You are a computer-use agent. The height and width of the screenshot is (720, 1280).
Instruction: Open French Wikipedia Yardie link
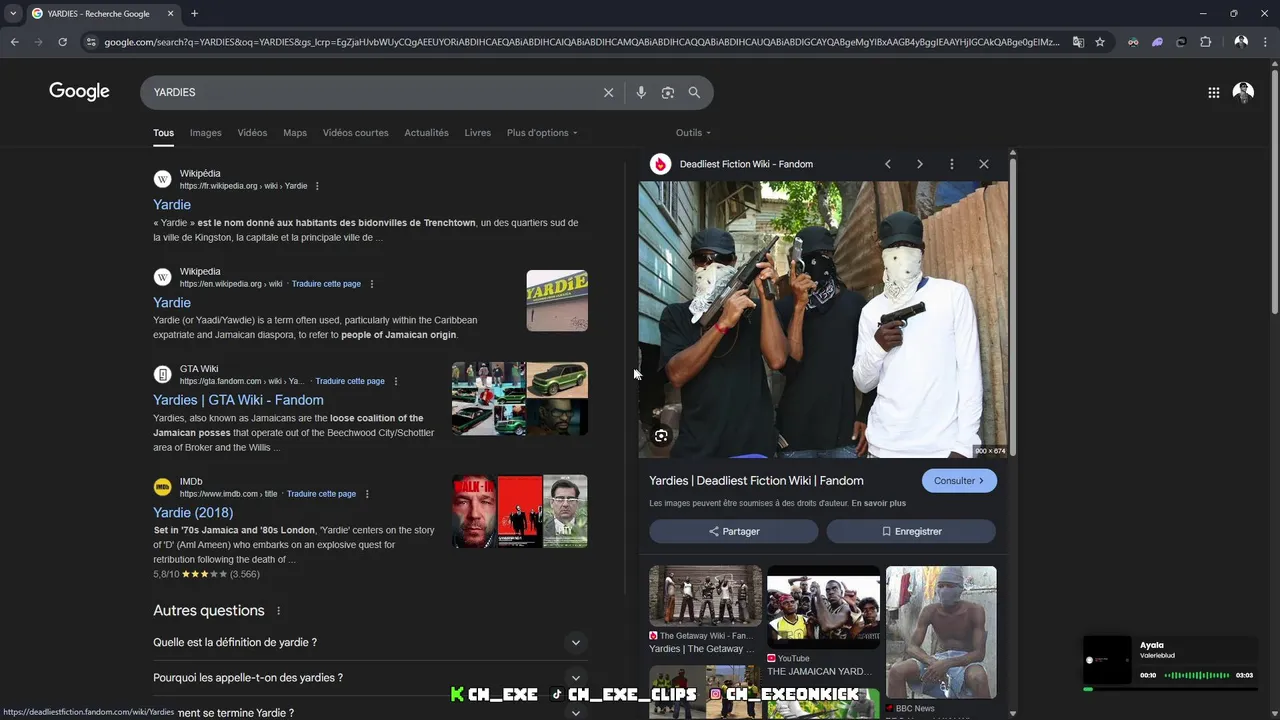(172, 205)
